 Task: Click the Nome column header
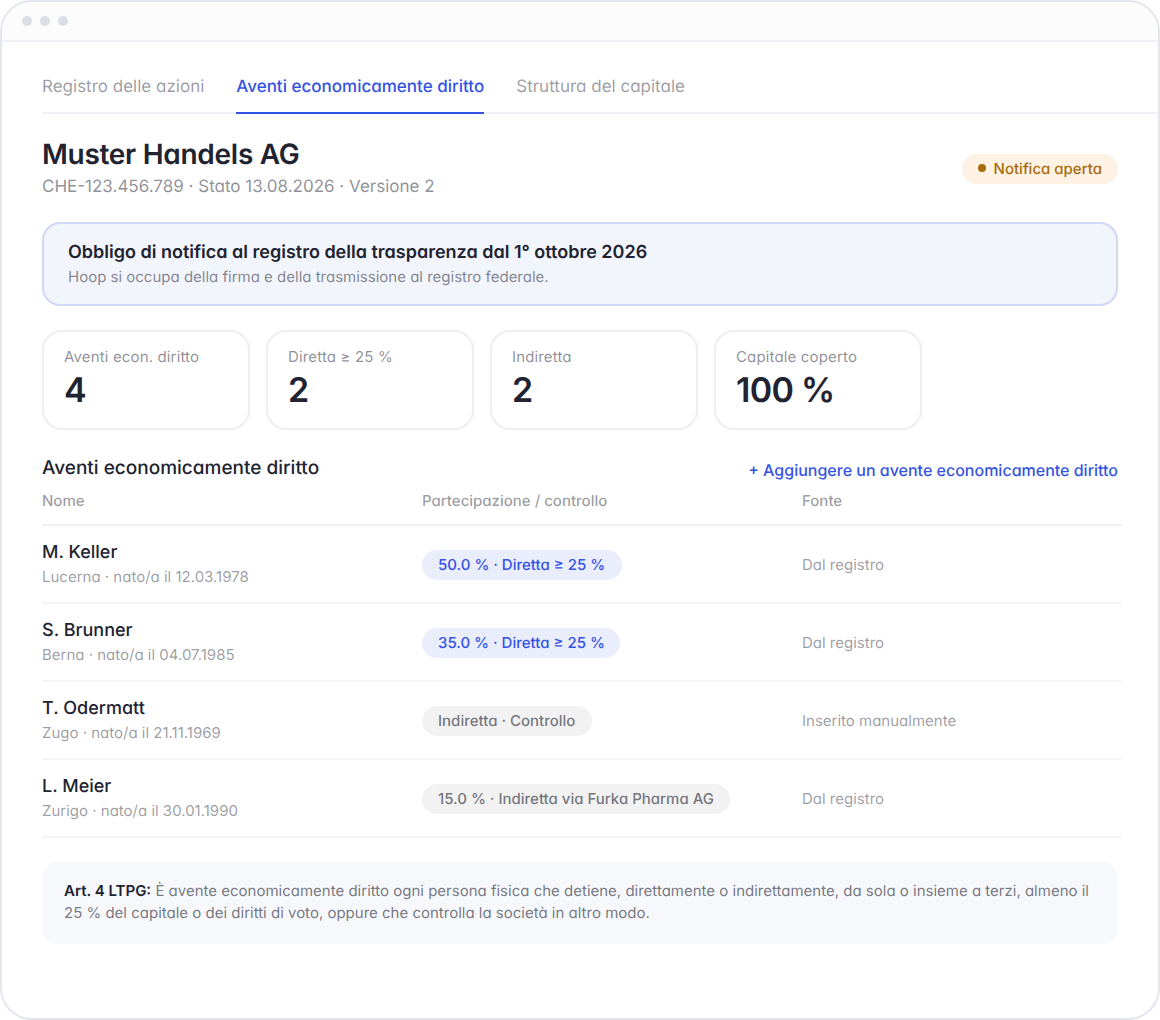pyautogui.click(x=63, y=501)
